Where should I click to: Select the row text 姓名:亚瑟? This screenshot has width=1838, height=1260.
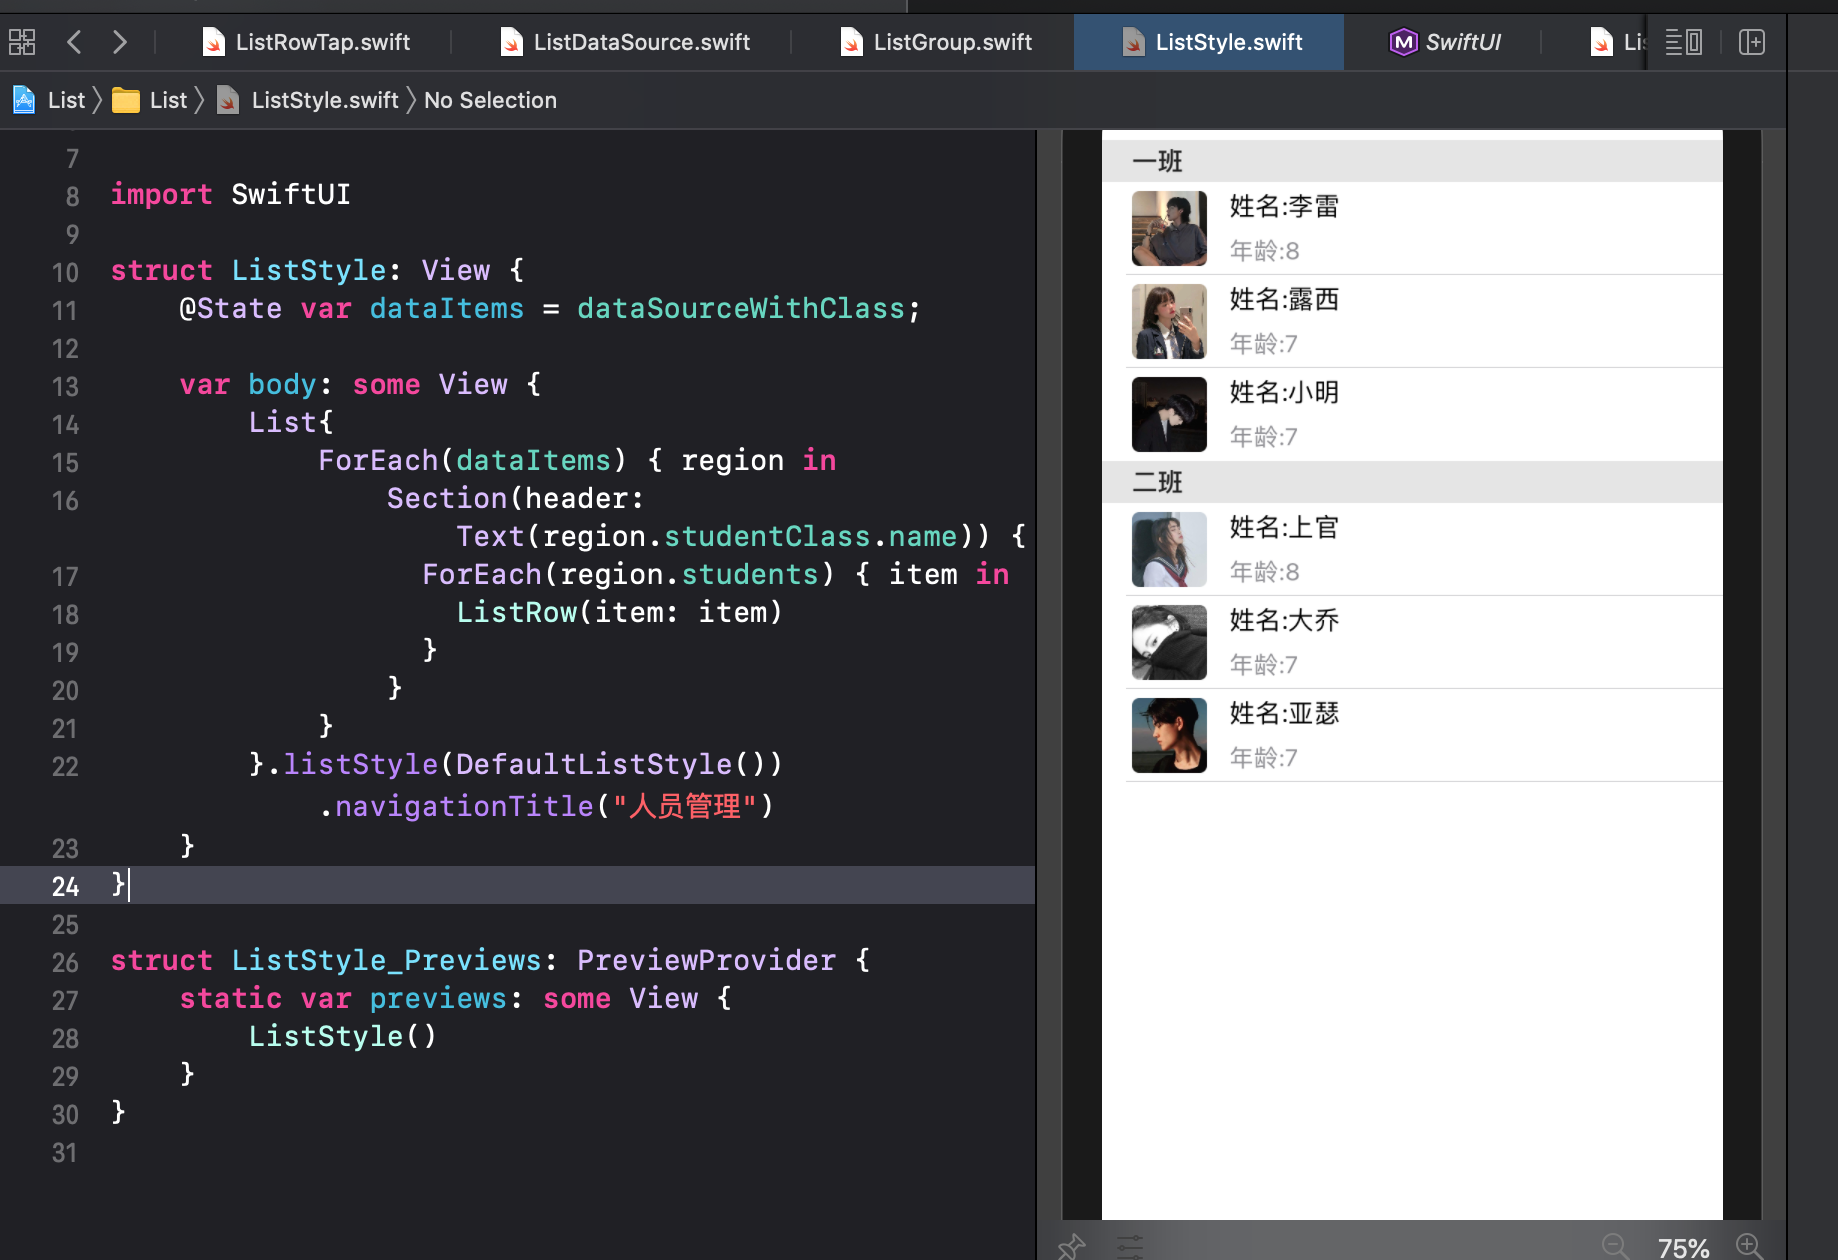click(x=1284, y=714)
